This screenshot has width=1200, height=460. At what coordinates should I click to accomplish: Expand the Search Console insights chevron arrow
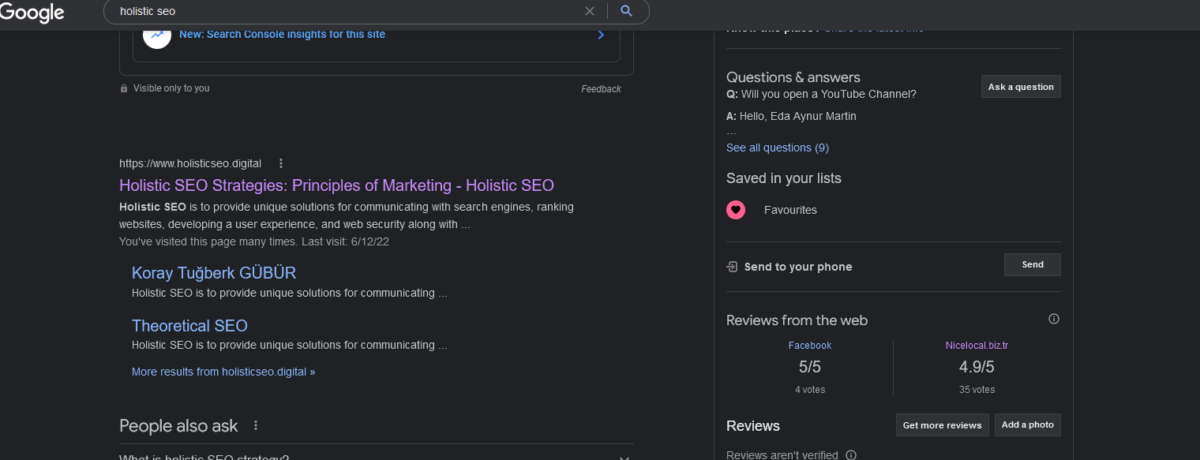tap(601, 34)
